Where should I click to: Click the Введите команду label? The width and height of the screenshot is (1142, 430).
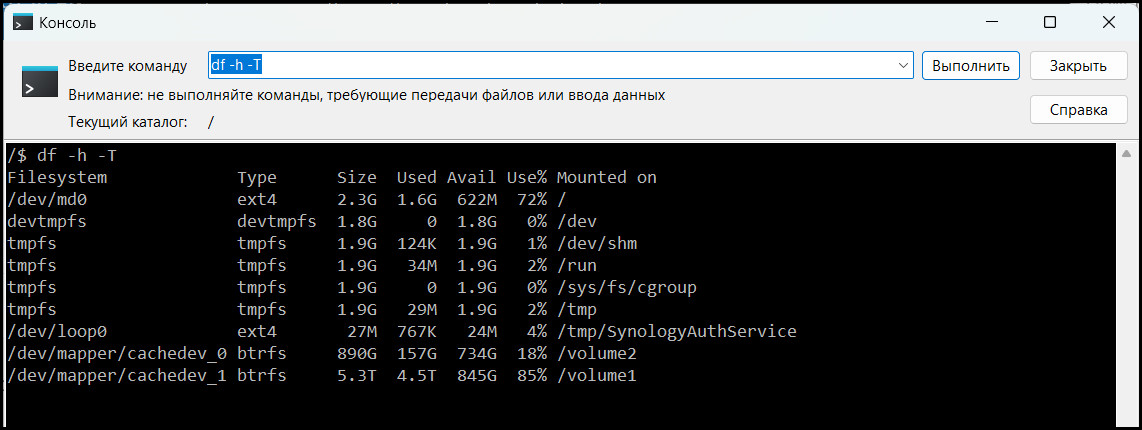(x=127, y=66)
